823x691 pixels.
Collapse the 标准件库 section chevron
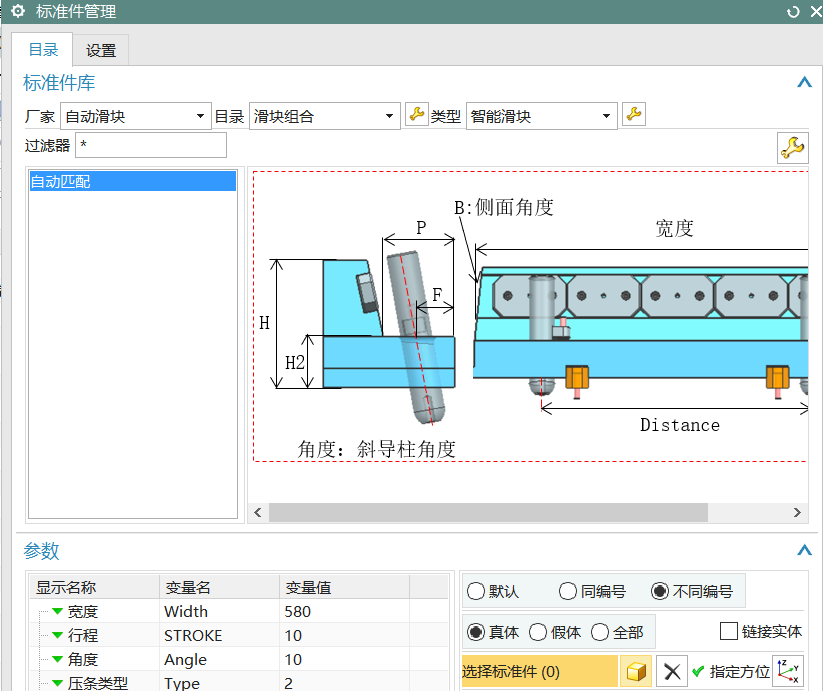(x=804, y=82)
